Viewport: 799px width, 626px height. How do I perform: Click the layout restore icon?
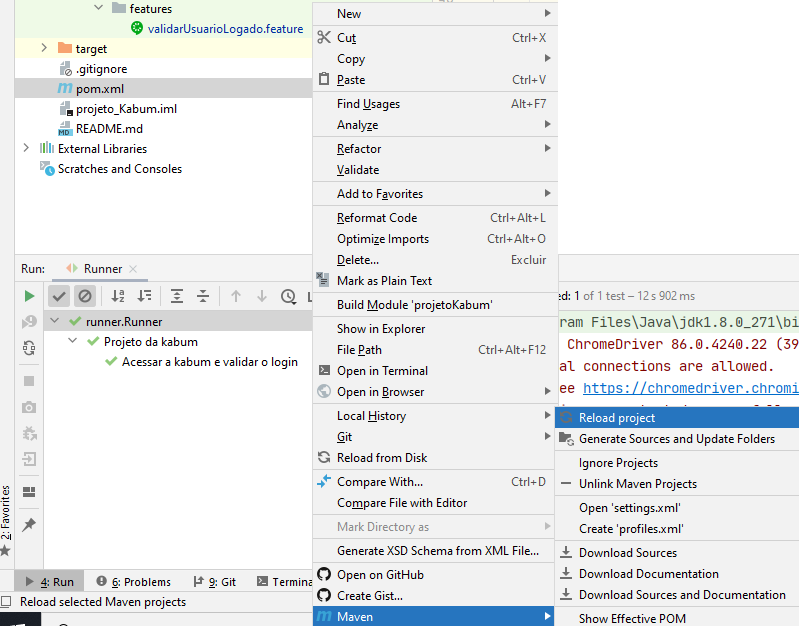point(29,492)
